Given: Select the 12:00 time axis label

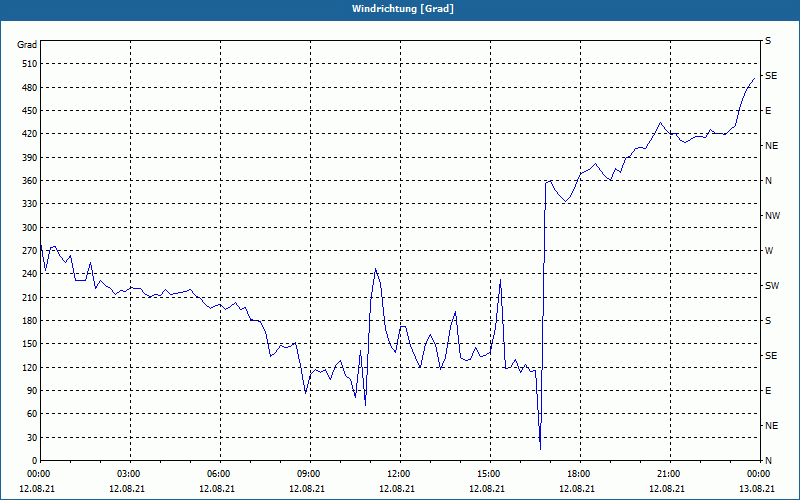Looking at the screenshot, I should (396, 473).
